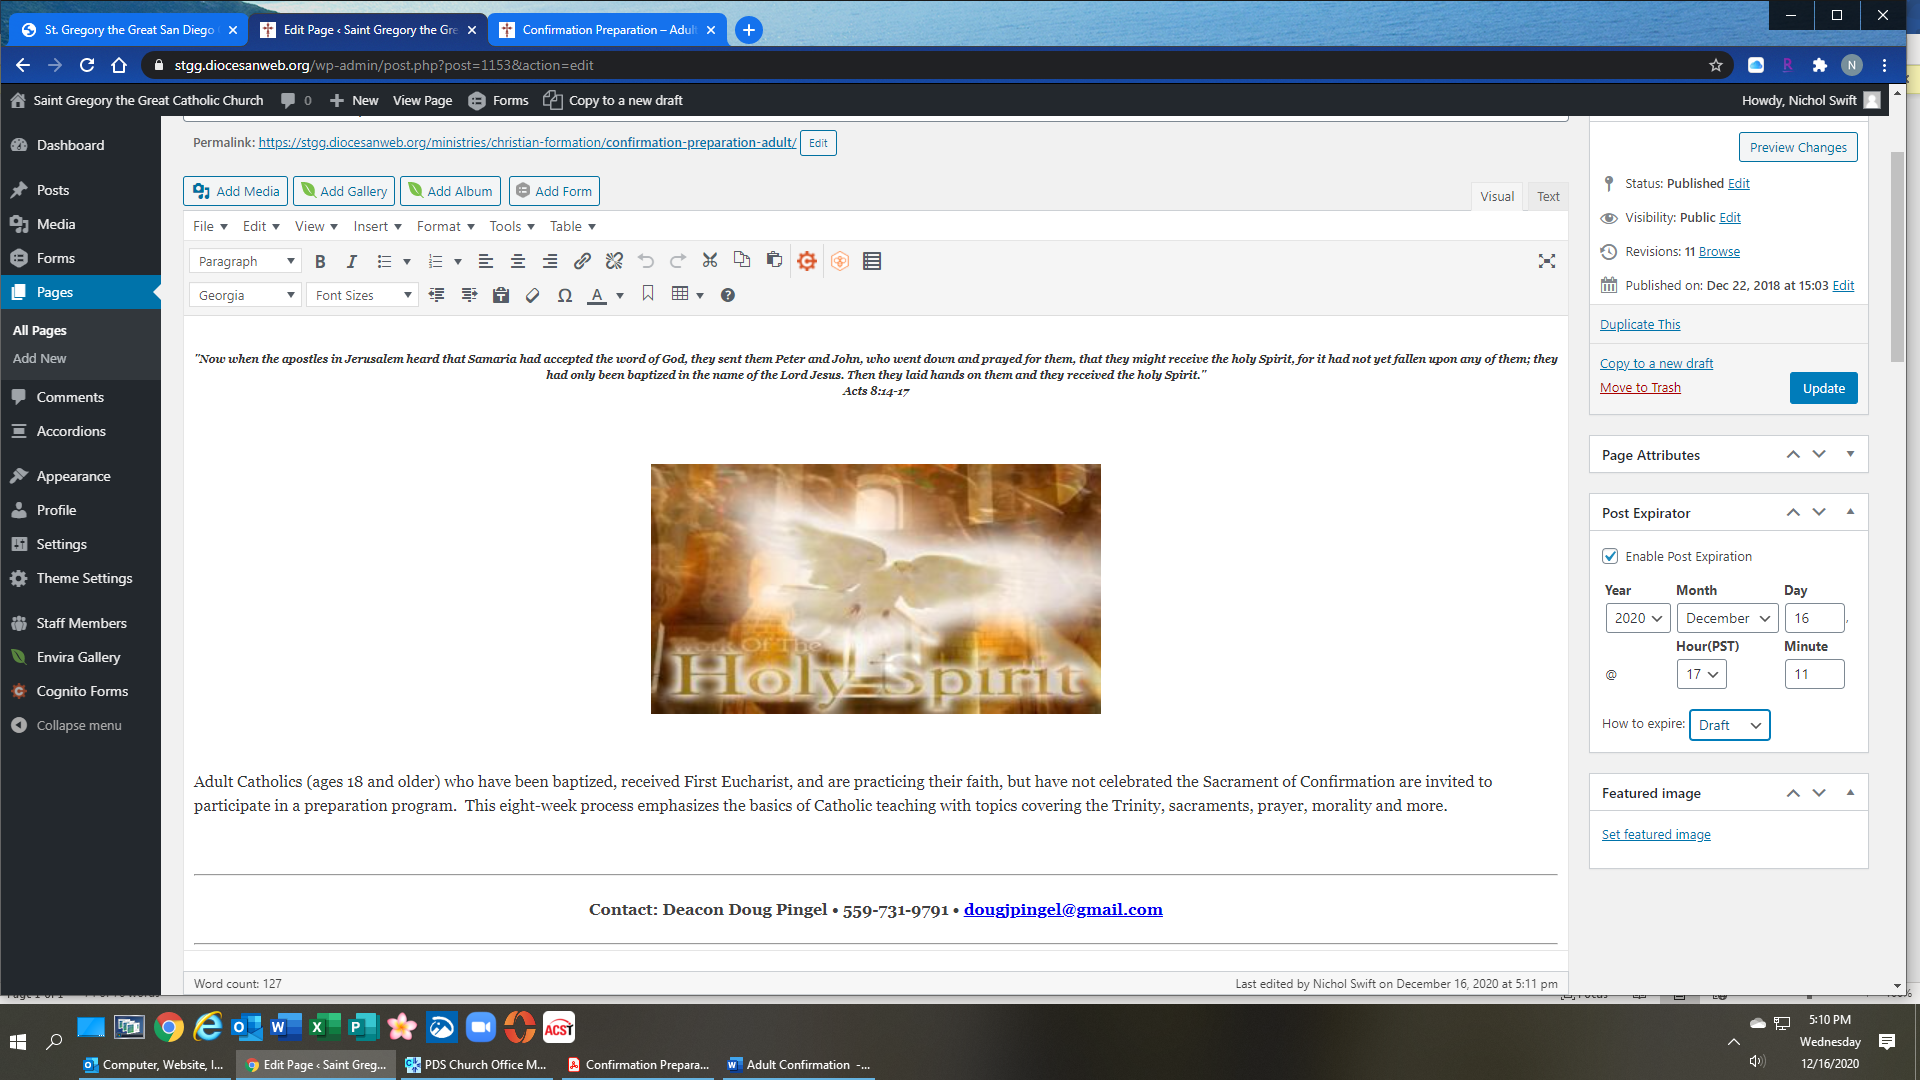This screenshot has width=1920, height=1080.
Task: Click the clear formatting eraser icon
Action: click(x=533, y=295)
